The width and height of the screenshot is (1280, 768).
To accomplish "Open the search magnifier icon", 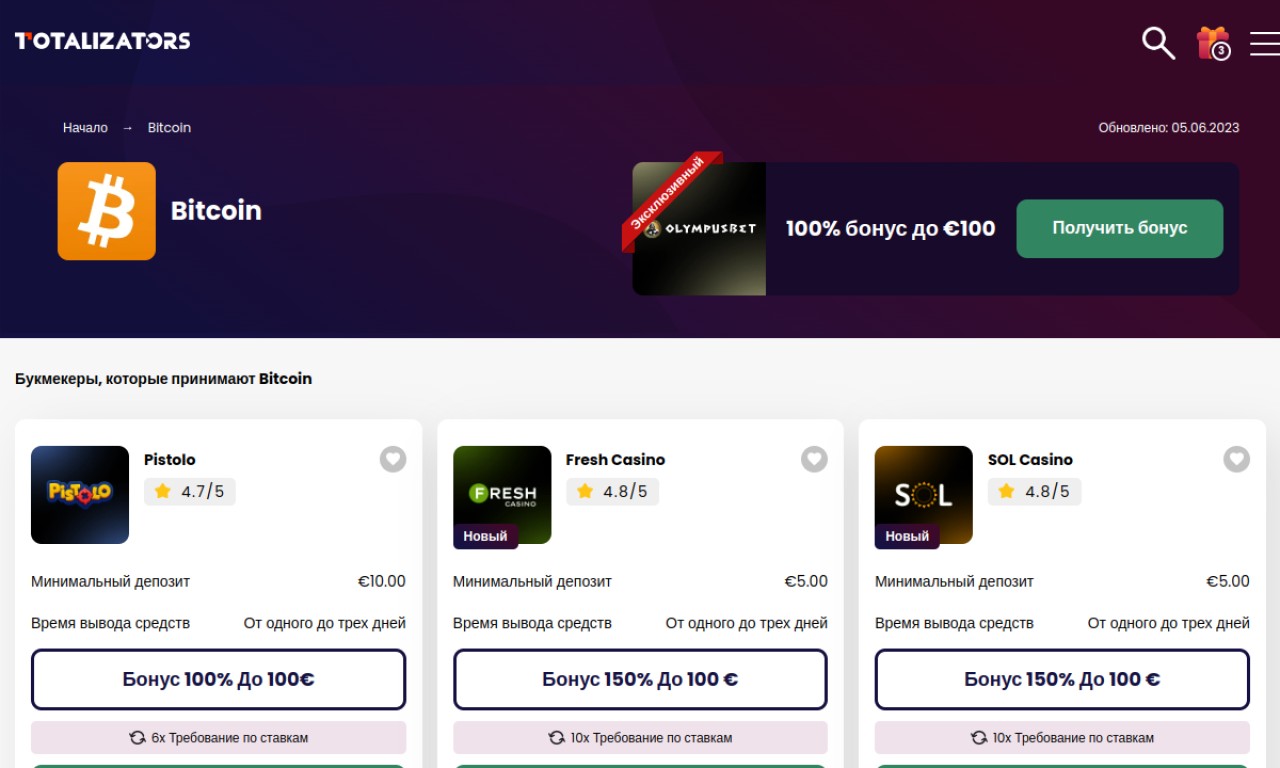I will pos(1158,43).
